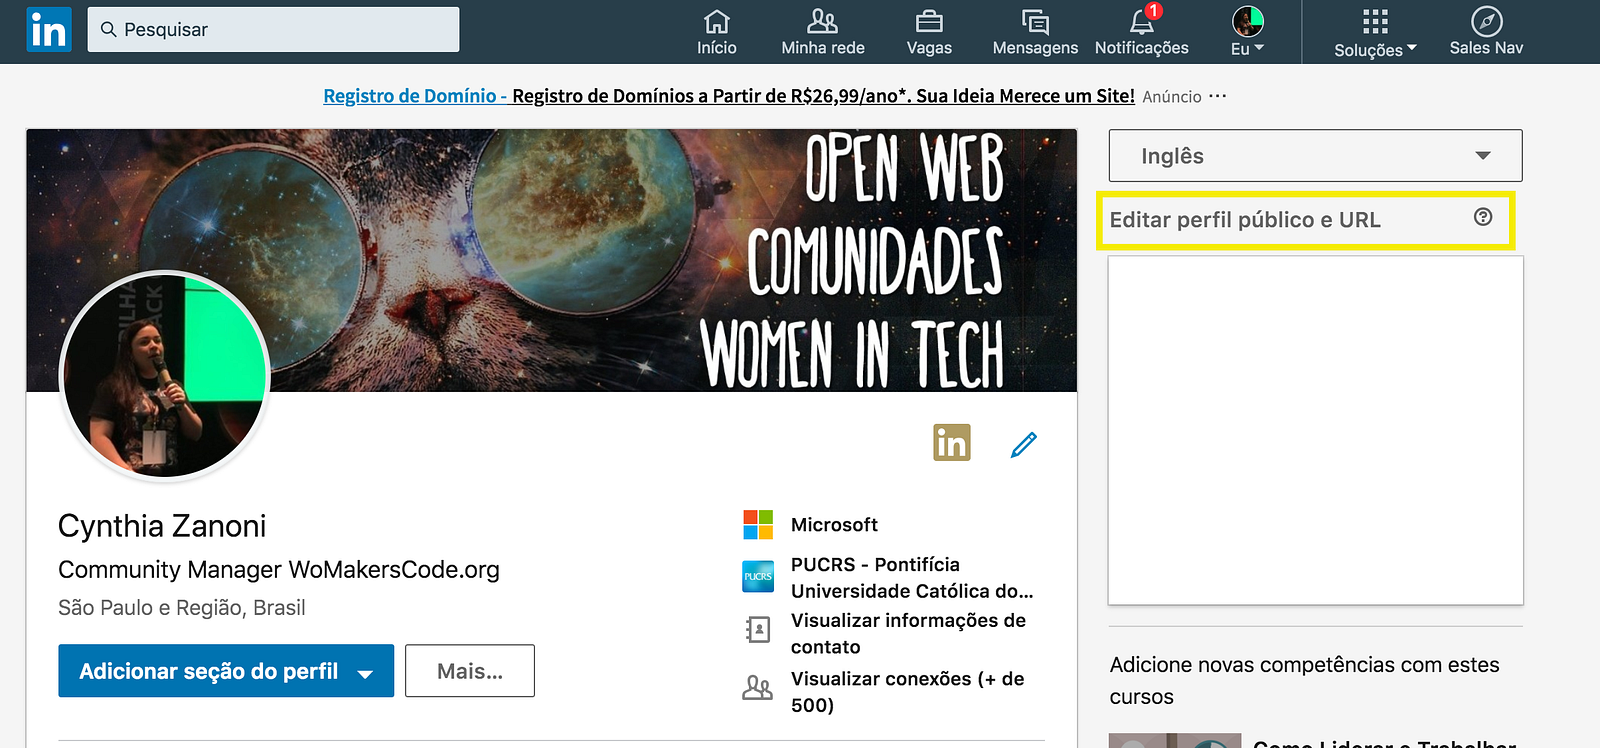
Task: Click the Mais... button
Action: tap(470, 671)
